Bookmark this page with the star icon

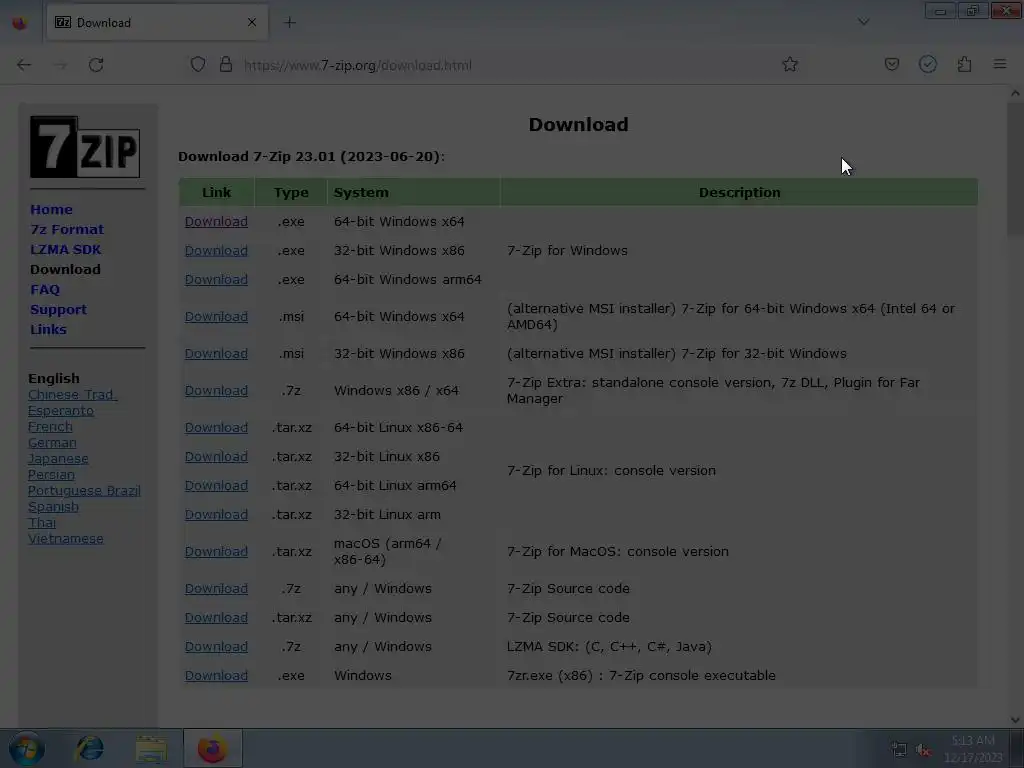point(790,64)
